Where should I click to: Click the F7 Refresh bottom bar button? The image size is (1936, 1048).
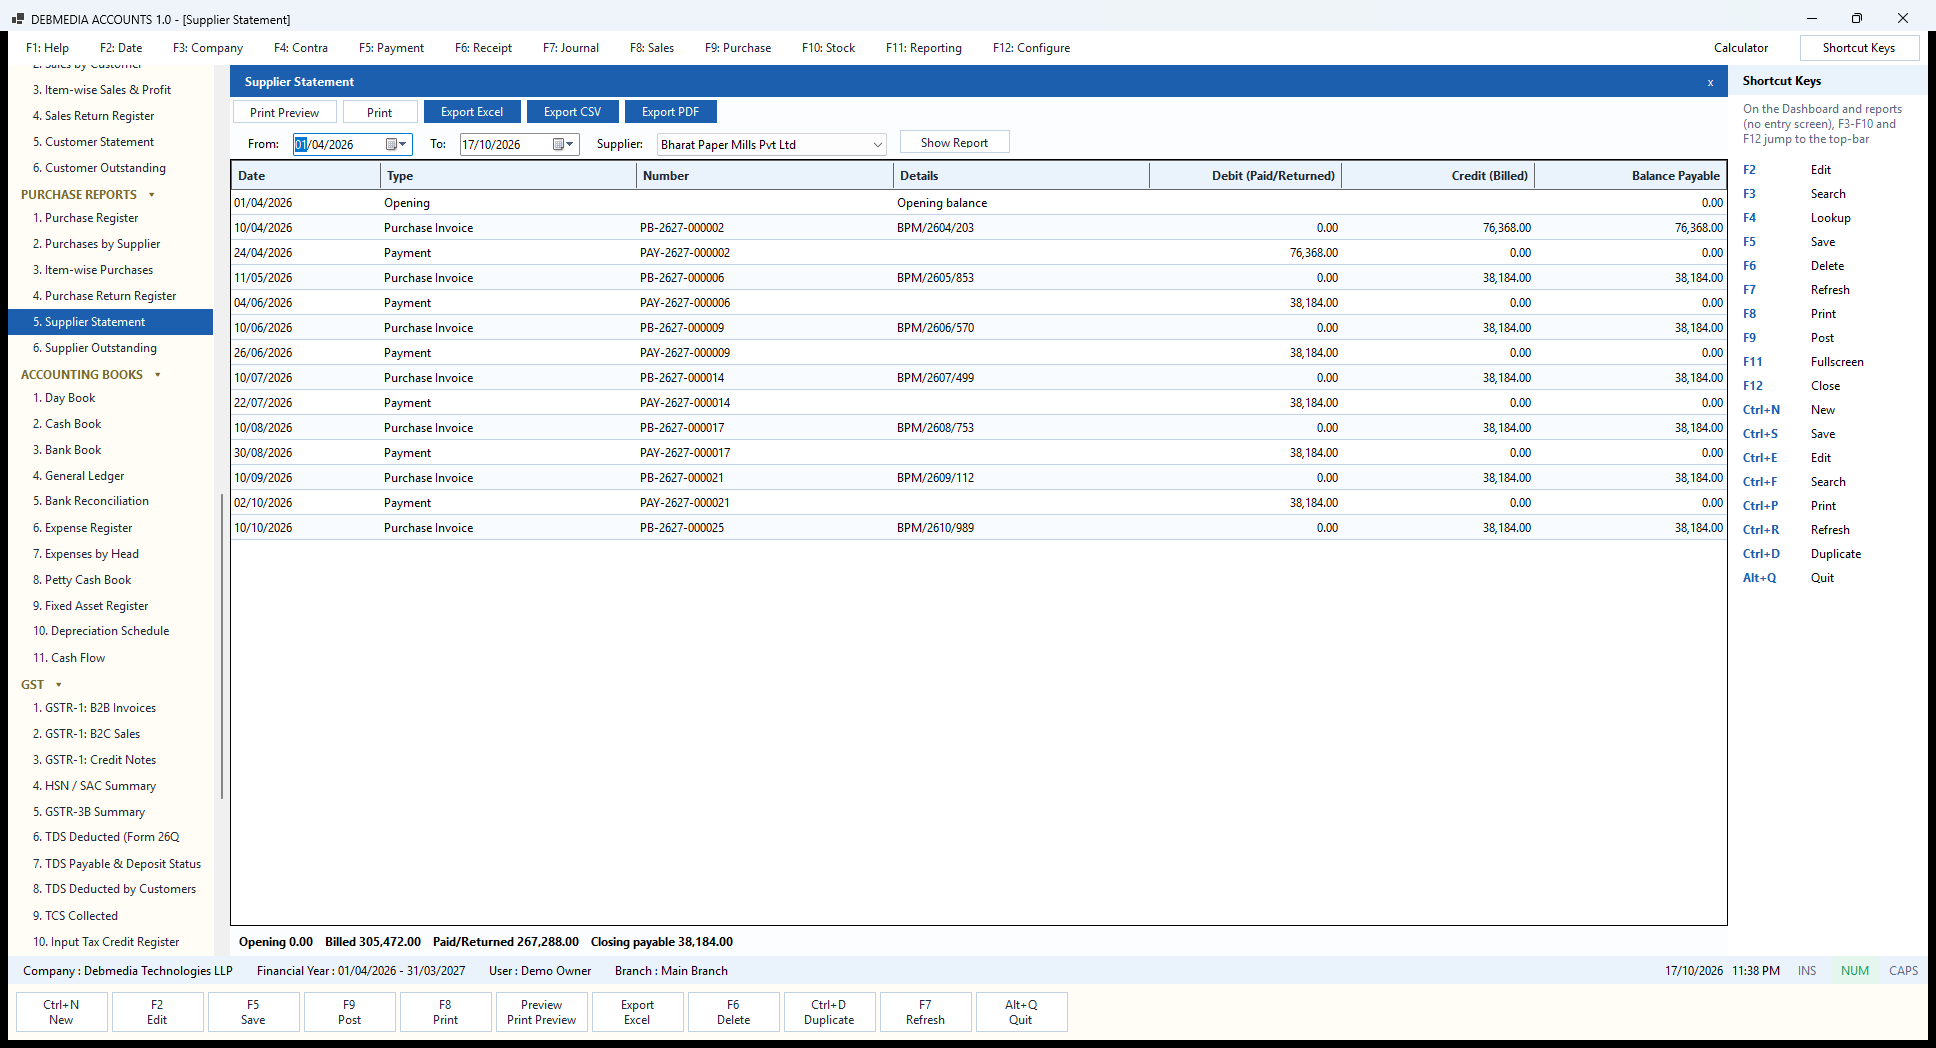925,1012
